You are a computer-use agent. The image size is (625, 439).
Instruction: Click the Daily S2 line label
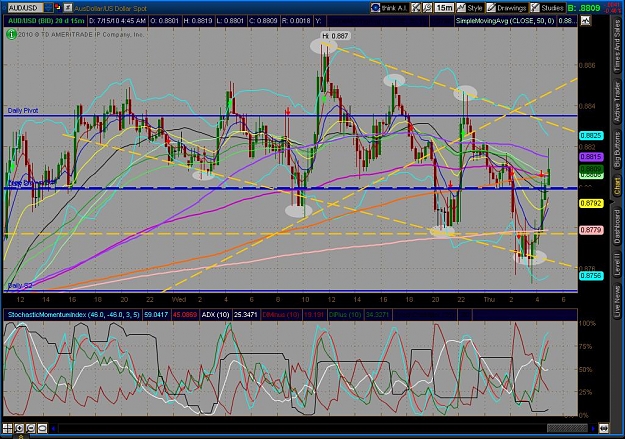click(20, 285)
